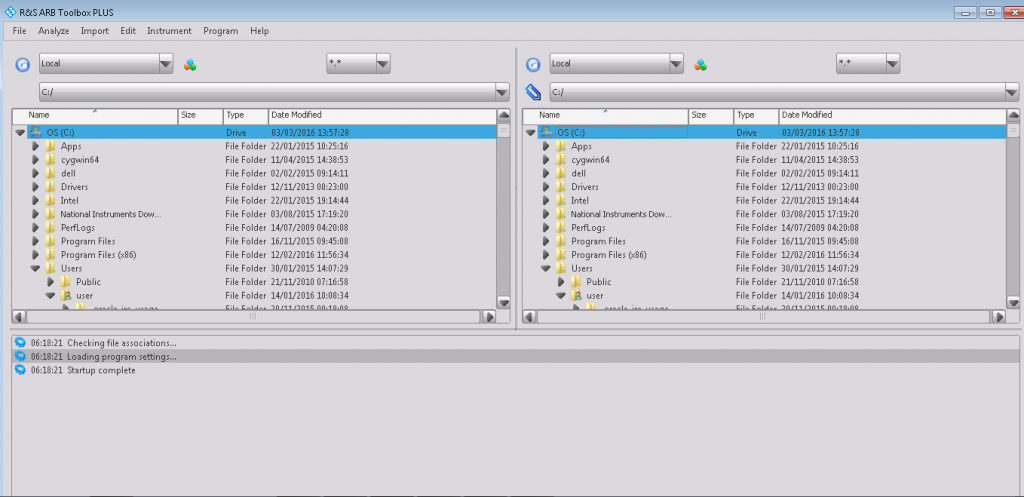
Task: Click scroll left arrow under left pane
Action: click(x=19, y=317)
